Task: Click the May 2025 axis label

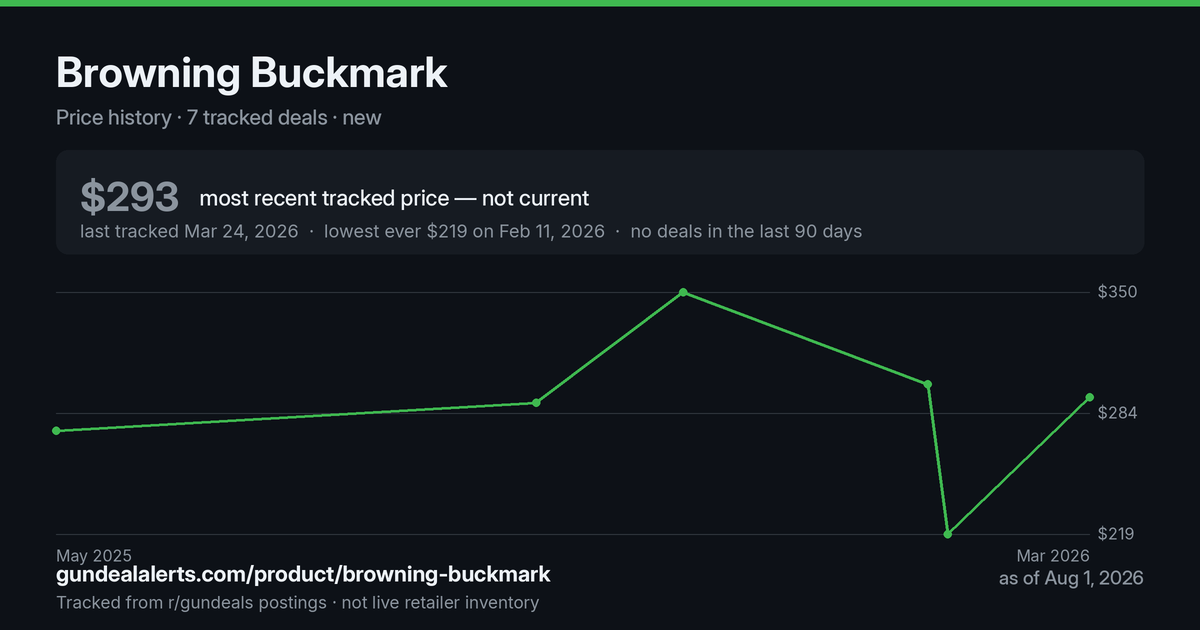Action: (x=94, y=555)
